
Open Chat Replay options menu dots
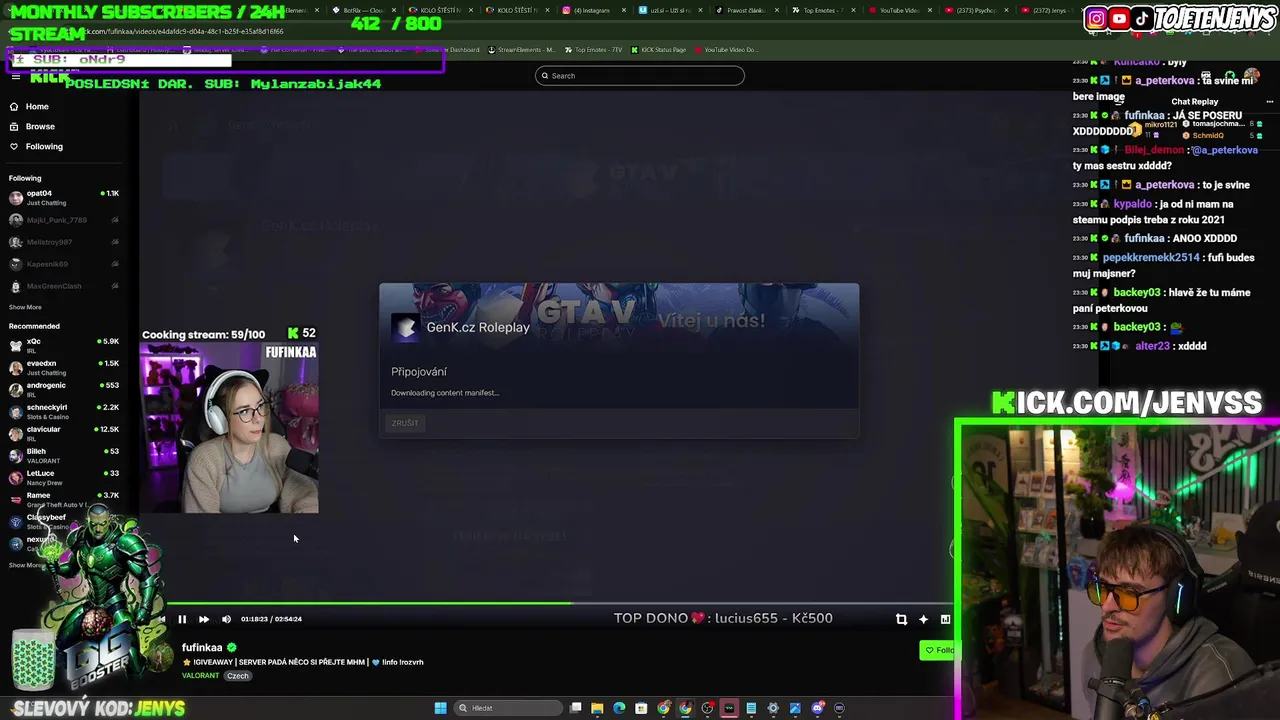(1269, 101)
